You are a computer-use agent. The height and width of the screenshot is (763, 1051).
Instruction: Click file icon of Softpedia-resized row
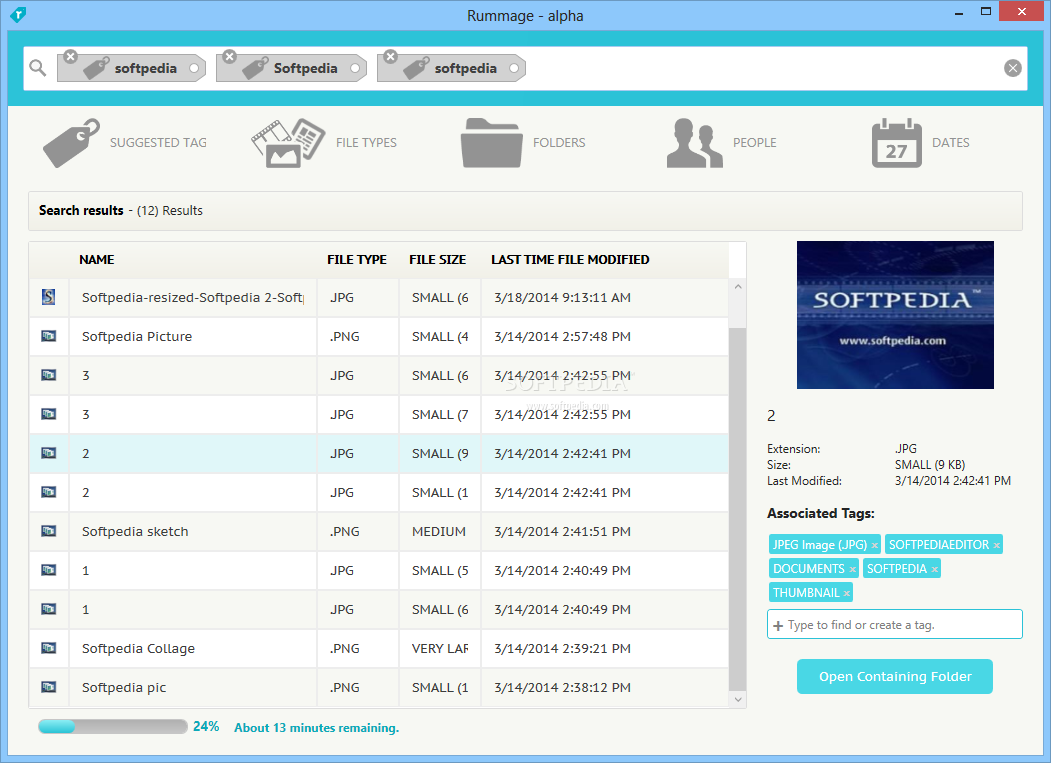[x=48, y=297]
